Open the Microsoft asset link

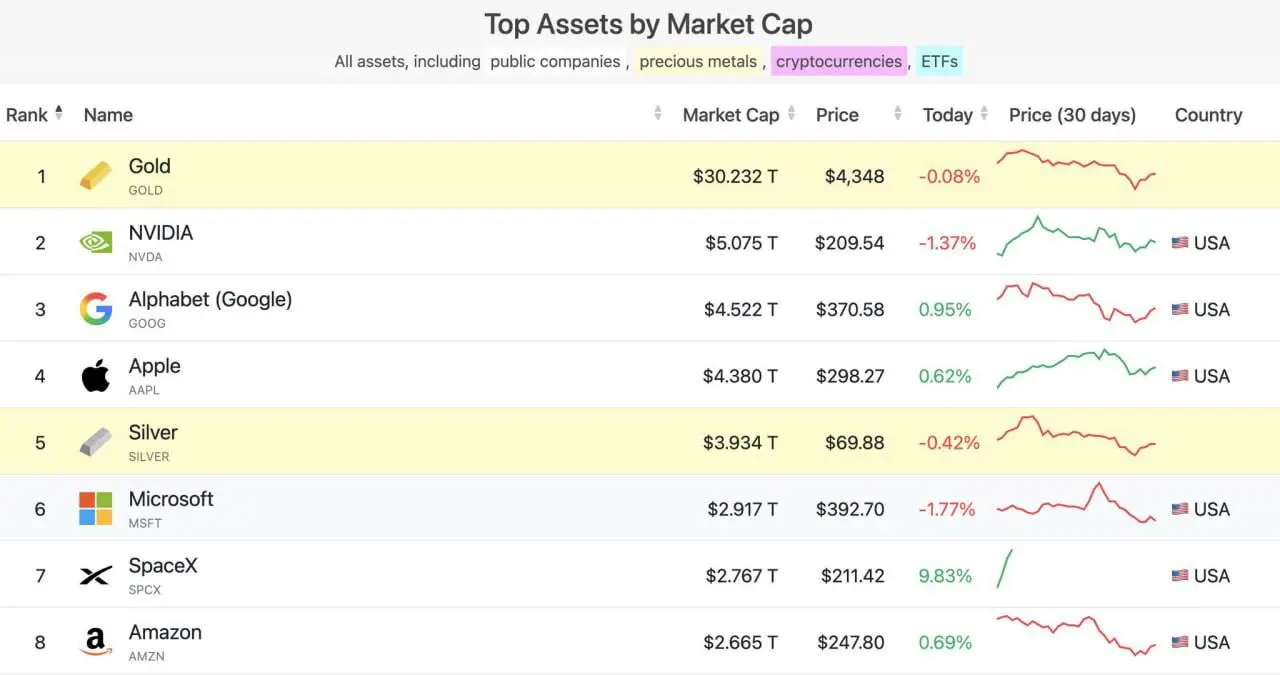[171, 499]
